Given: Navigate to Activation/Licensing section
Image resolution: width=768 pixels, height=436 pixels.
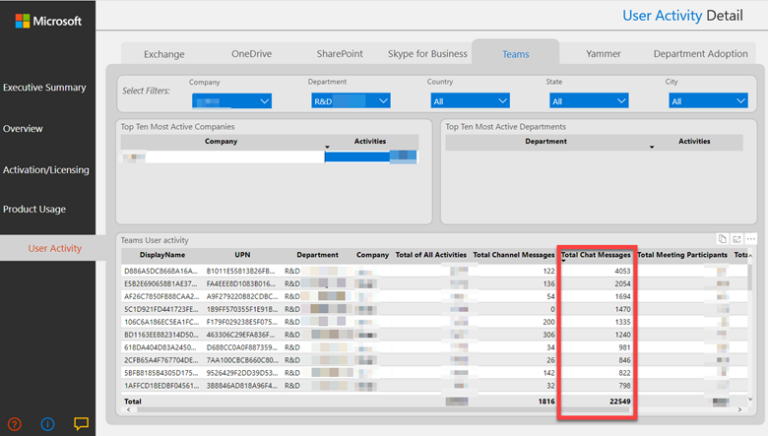Looking at the screenshot, I should coord(48,169).
